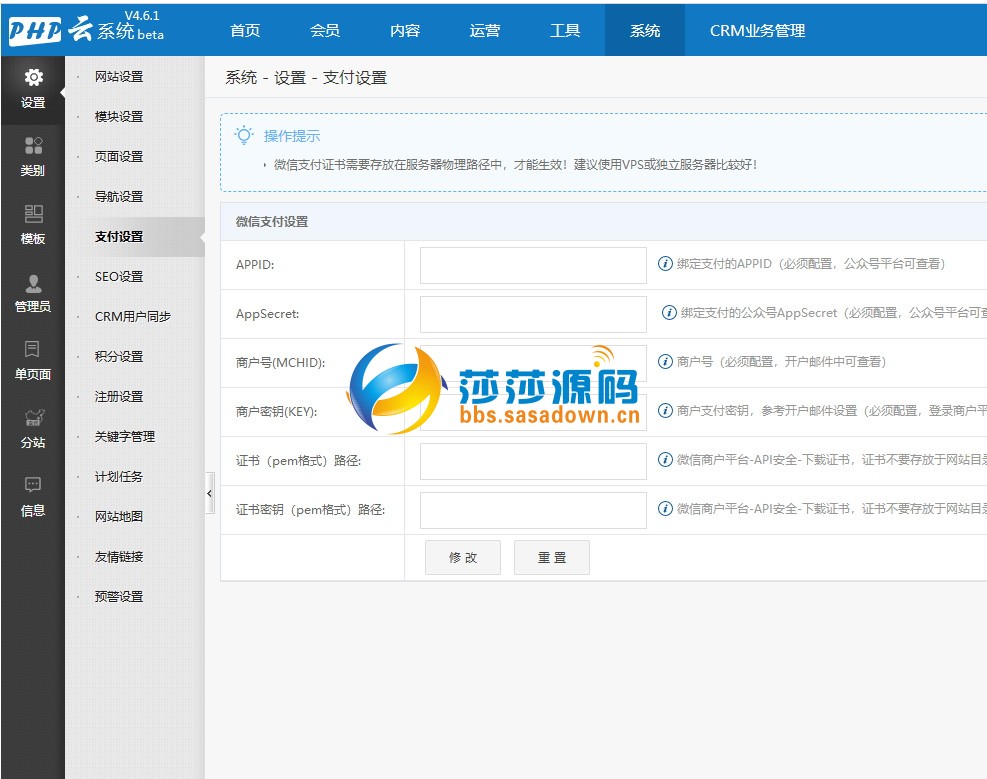
Task: Open 网站地图 in the submenu
Action: click(x=119, y=517)
